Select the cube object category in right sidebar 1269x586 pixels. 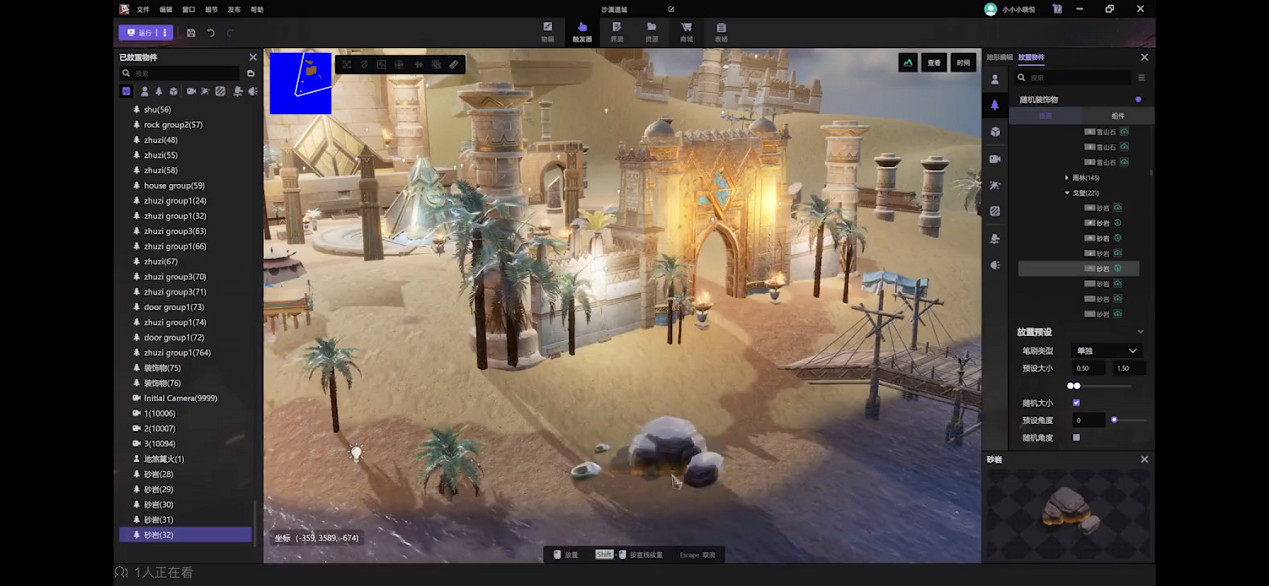pos(995,132)
